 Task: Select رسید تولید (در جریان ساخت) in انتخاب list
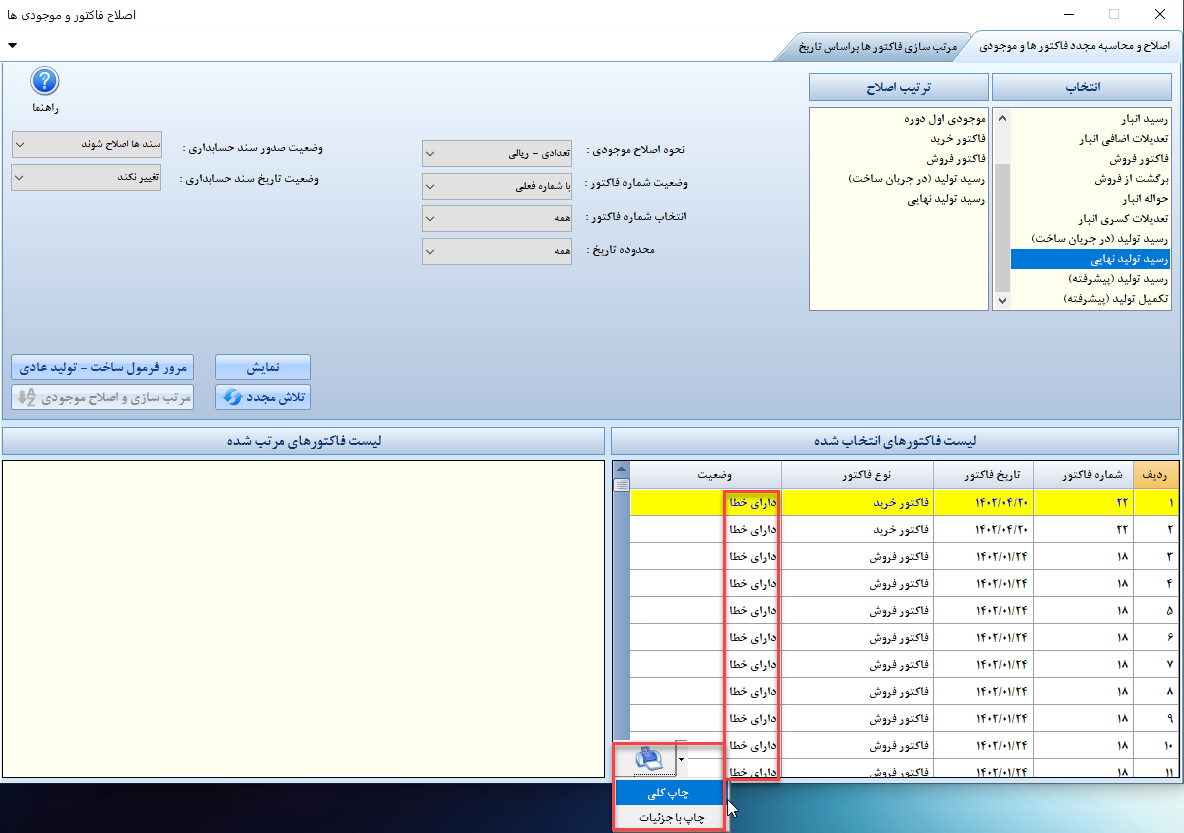click(1090, 239)
